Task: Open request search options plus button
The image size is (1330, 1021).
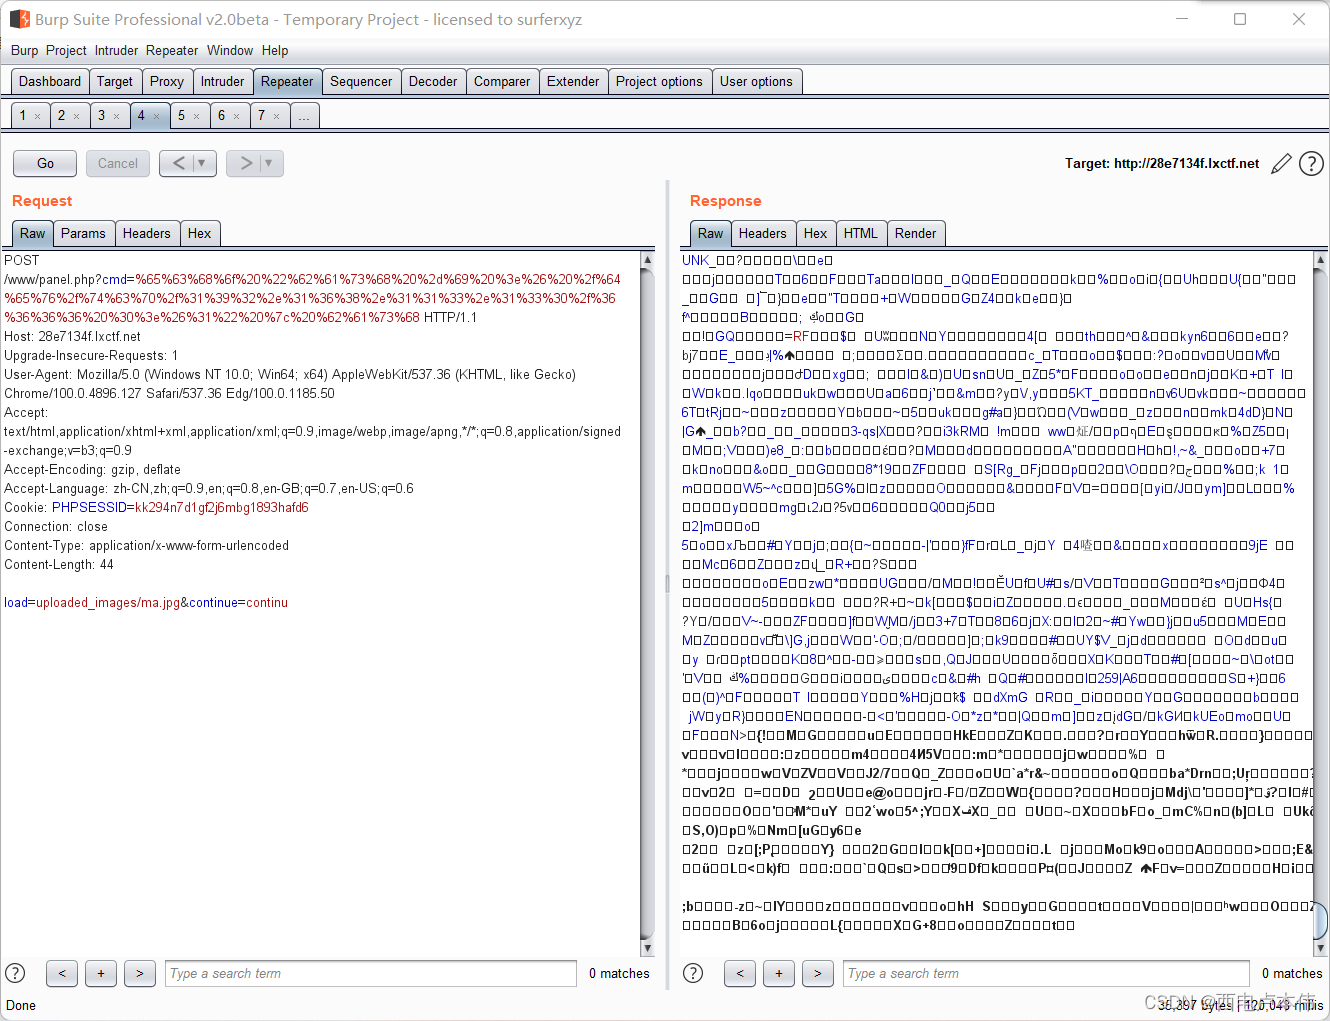Action: tap(101, 973)
